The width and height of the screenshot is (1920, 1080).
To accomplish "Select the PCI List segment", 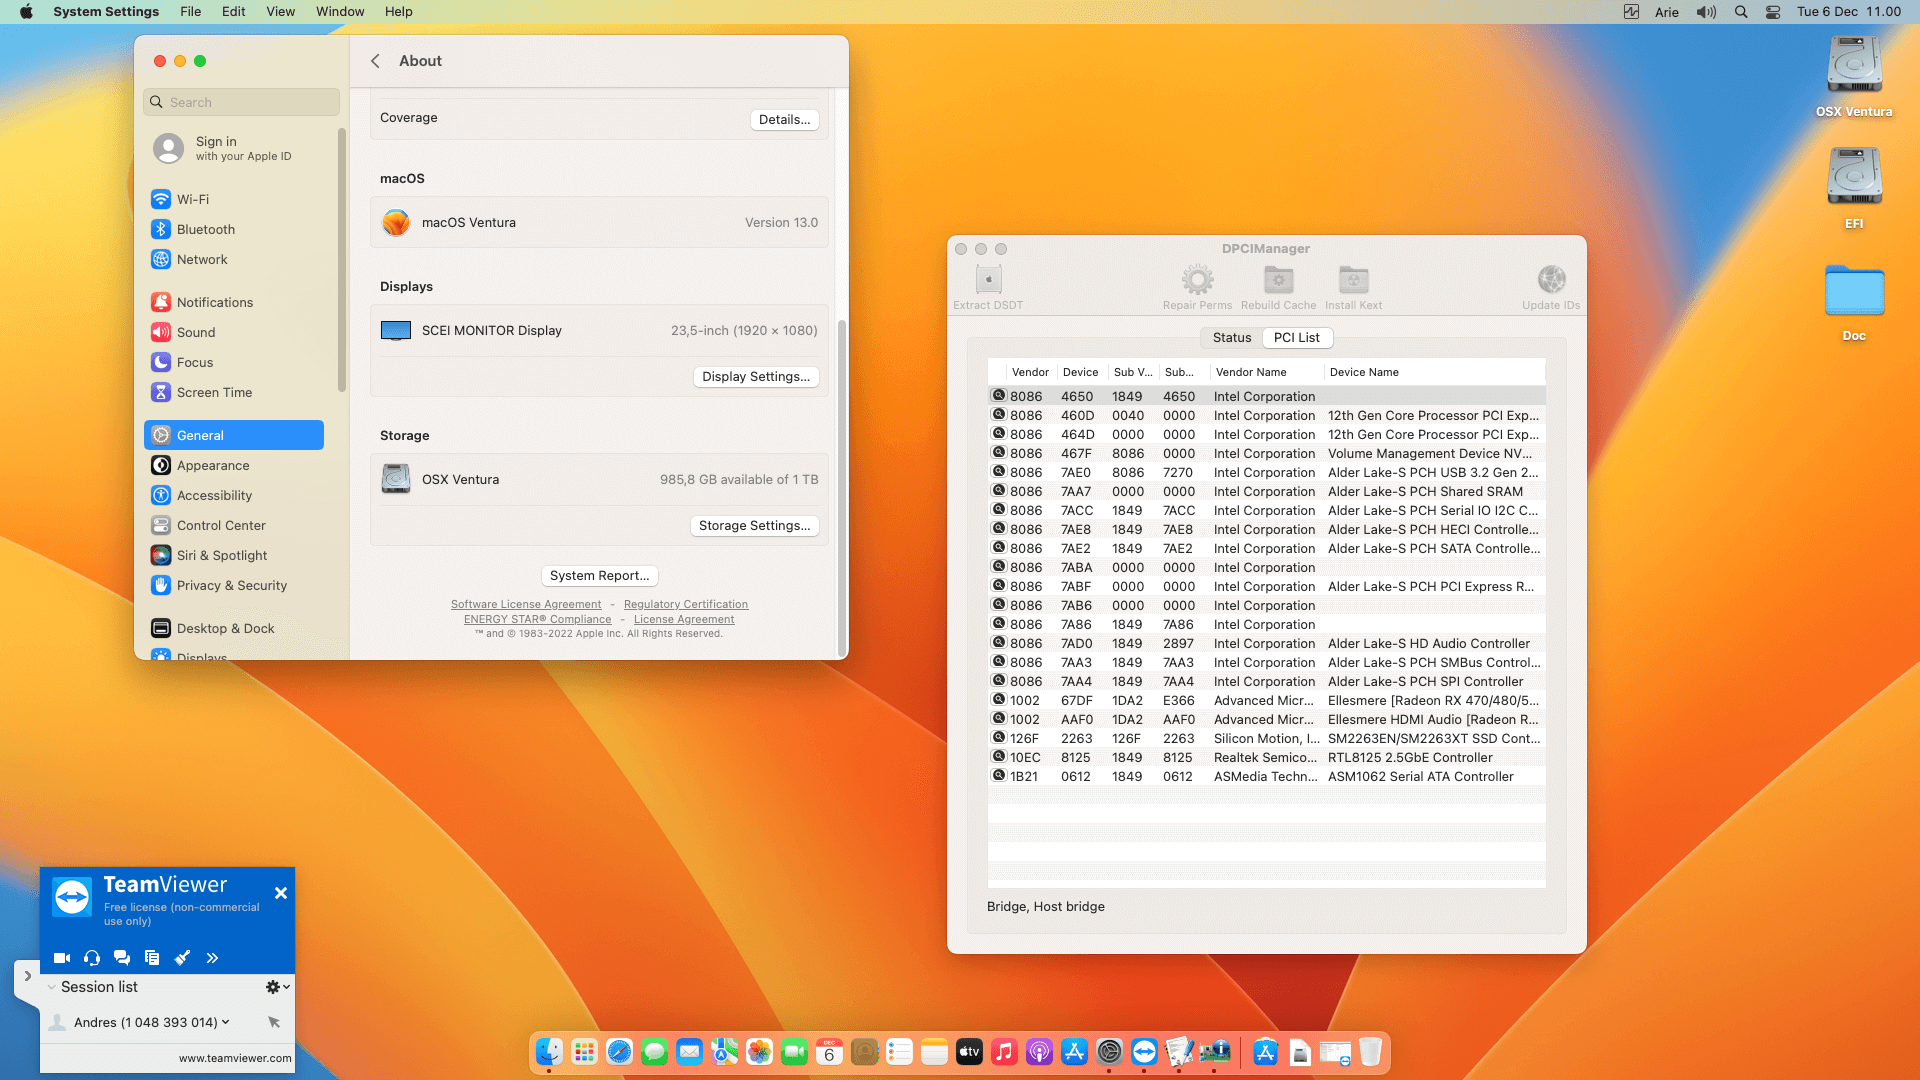I will pyautogui.click(x=1296, y=338).
